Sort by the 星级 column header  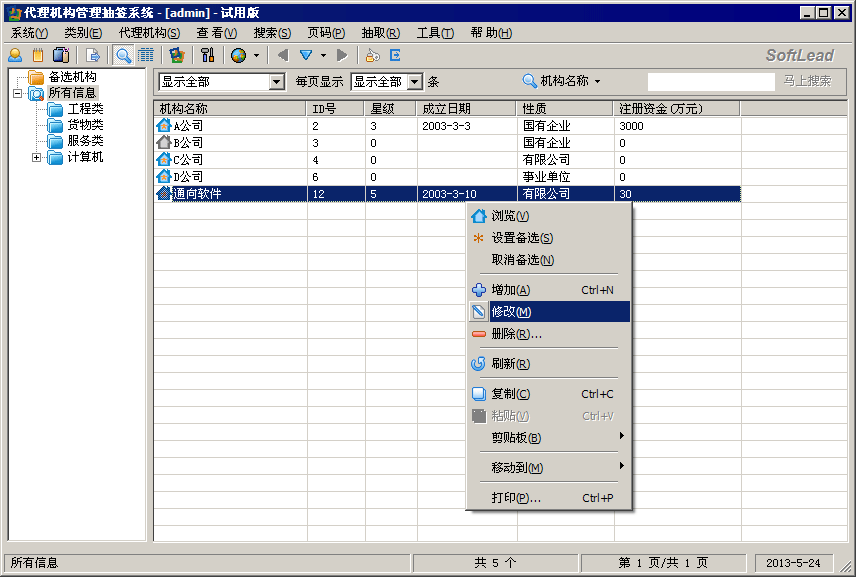tap(390, 109)
